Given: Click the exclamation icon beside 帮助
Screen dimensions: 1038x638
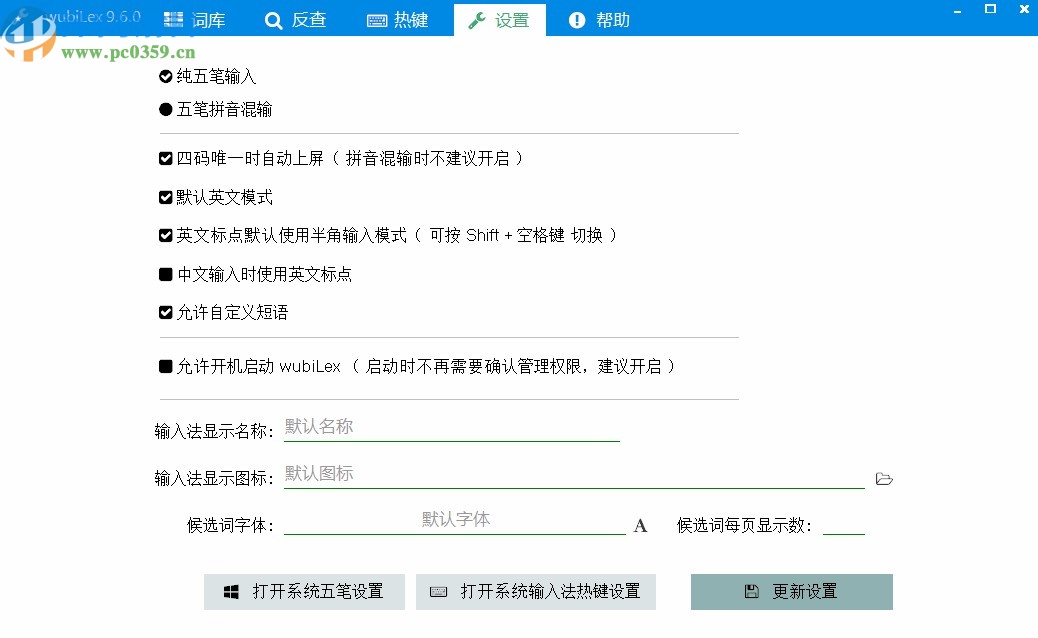Looking at the screenshot, I should [x=577, y=19].
